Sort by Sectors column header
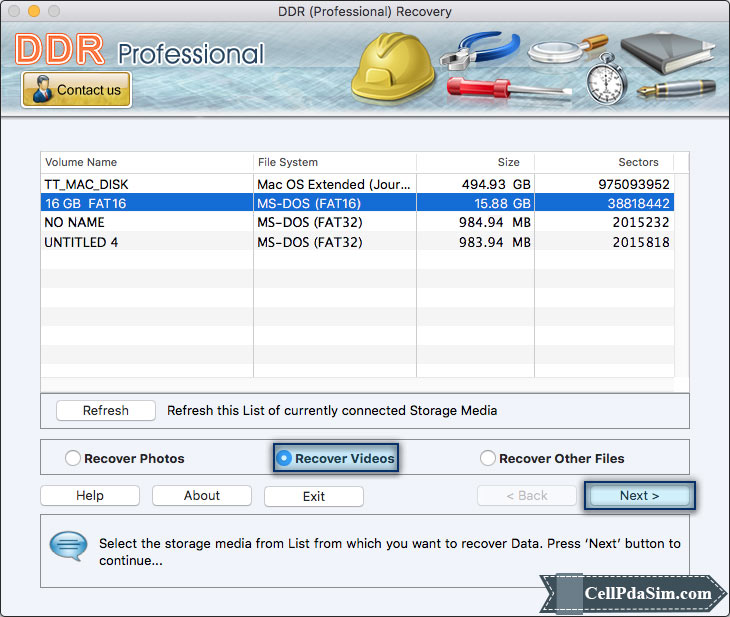Image resolution: width=730 pixels, height=617 pixels. point(604,162)
